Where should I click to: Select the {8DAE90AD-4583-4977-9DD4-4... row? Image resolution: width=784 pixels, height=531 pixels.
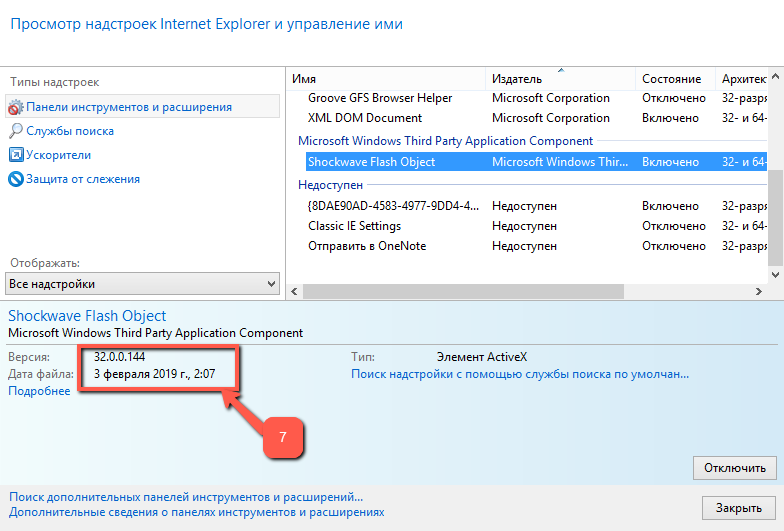coord(536,206)
